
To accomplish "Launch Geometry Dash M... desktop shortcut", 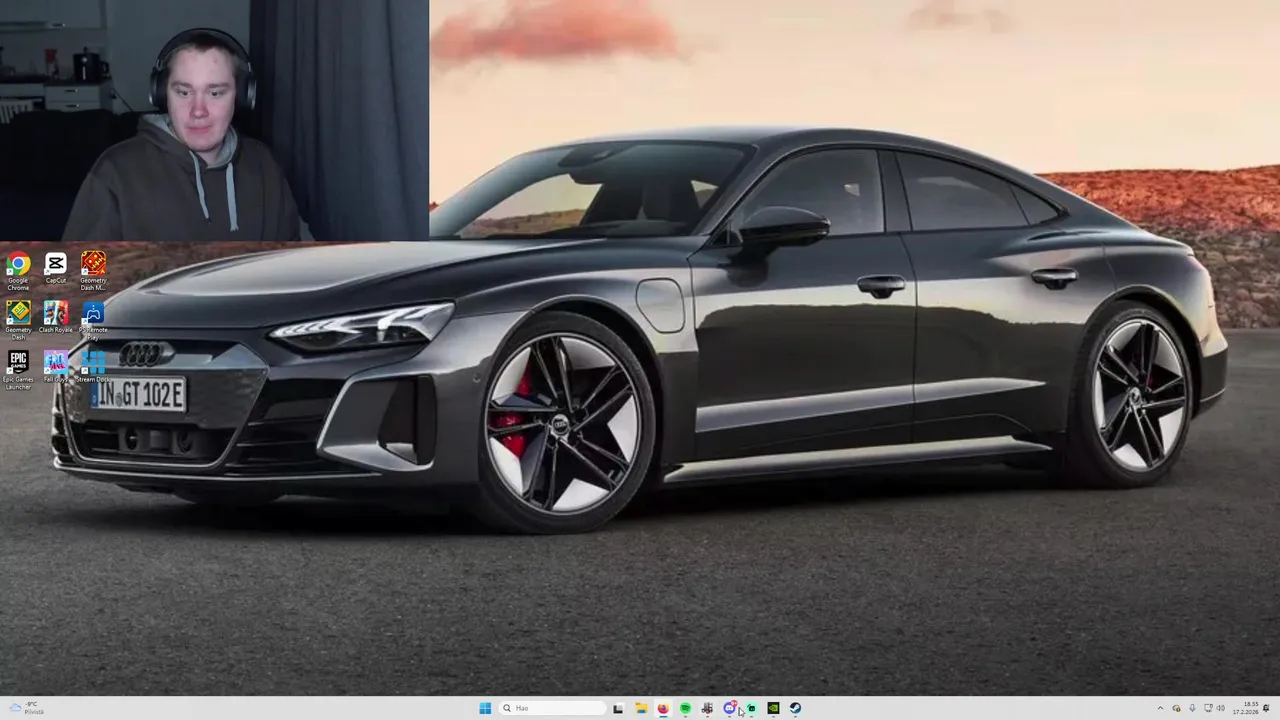I will pyautogui.click(x=93, y=270).
